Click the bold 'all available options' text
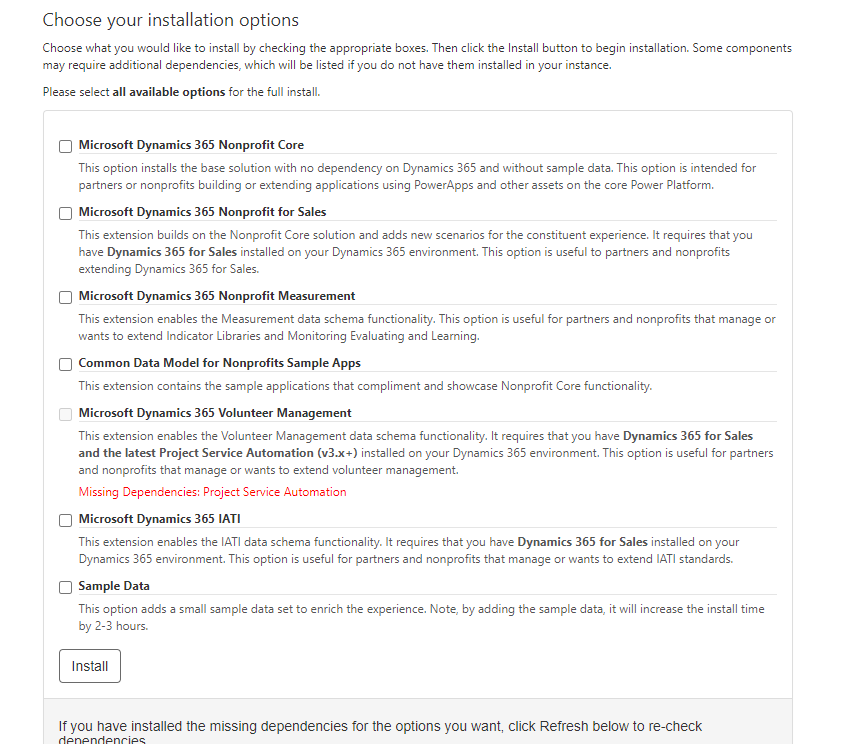The image size is (855, 744). click(x=168, y=92)
